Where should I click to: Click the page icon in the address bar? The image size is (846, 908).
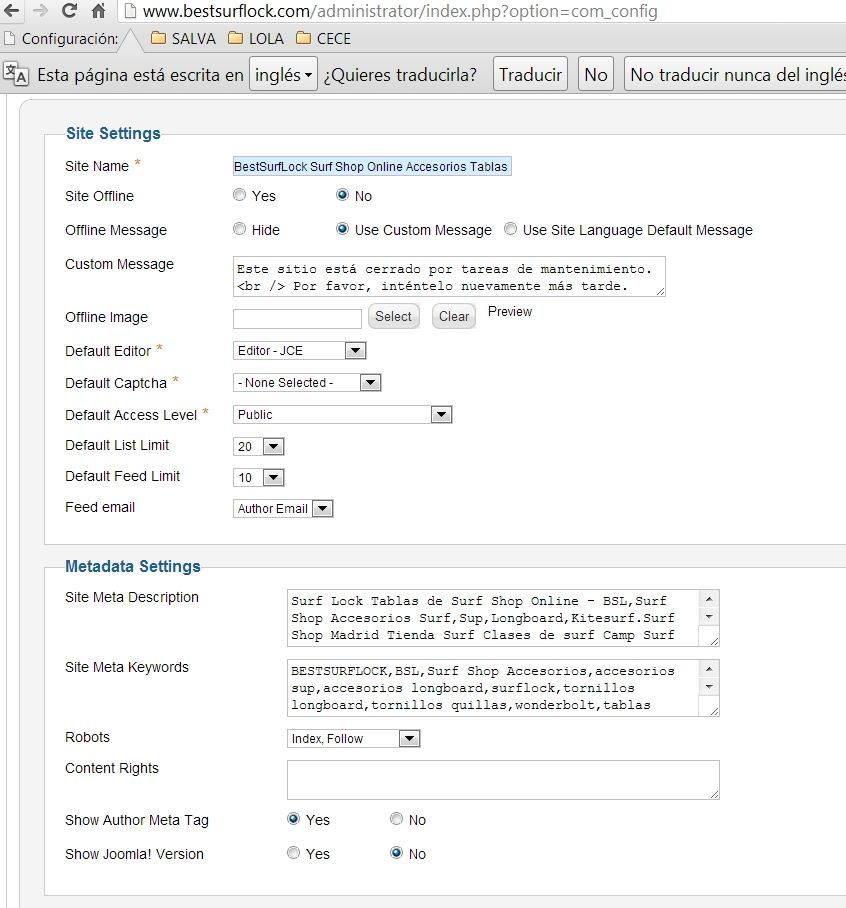point(130,11)
